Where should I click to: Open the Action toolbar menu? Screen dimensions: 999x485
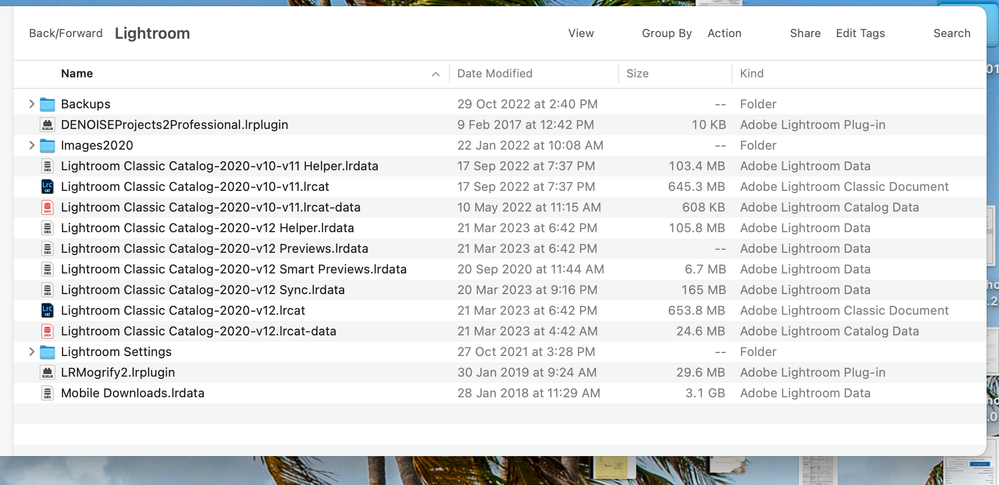724,33
